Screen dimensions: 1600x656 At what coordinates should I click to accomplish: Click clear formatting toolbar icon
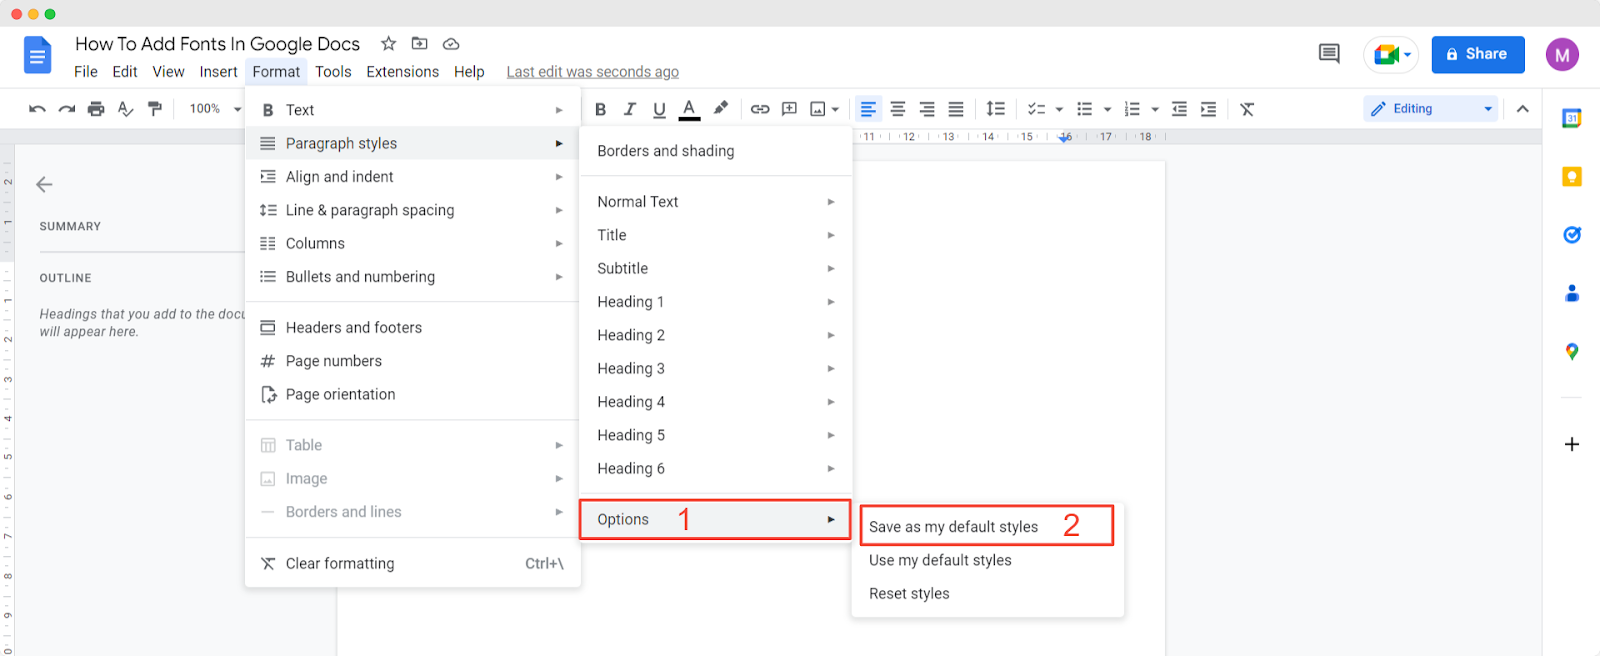1247,109
